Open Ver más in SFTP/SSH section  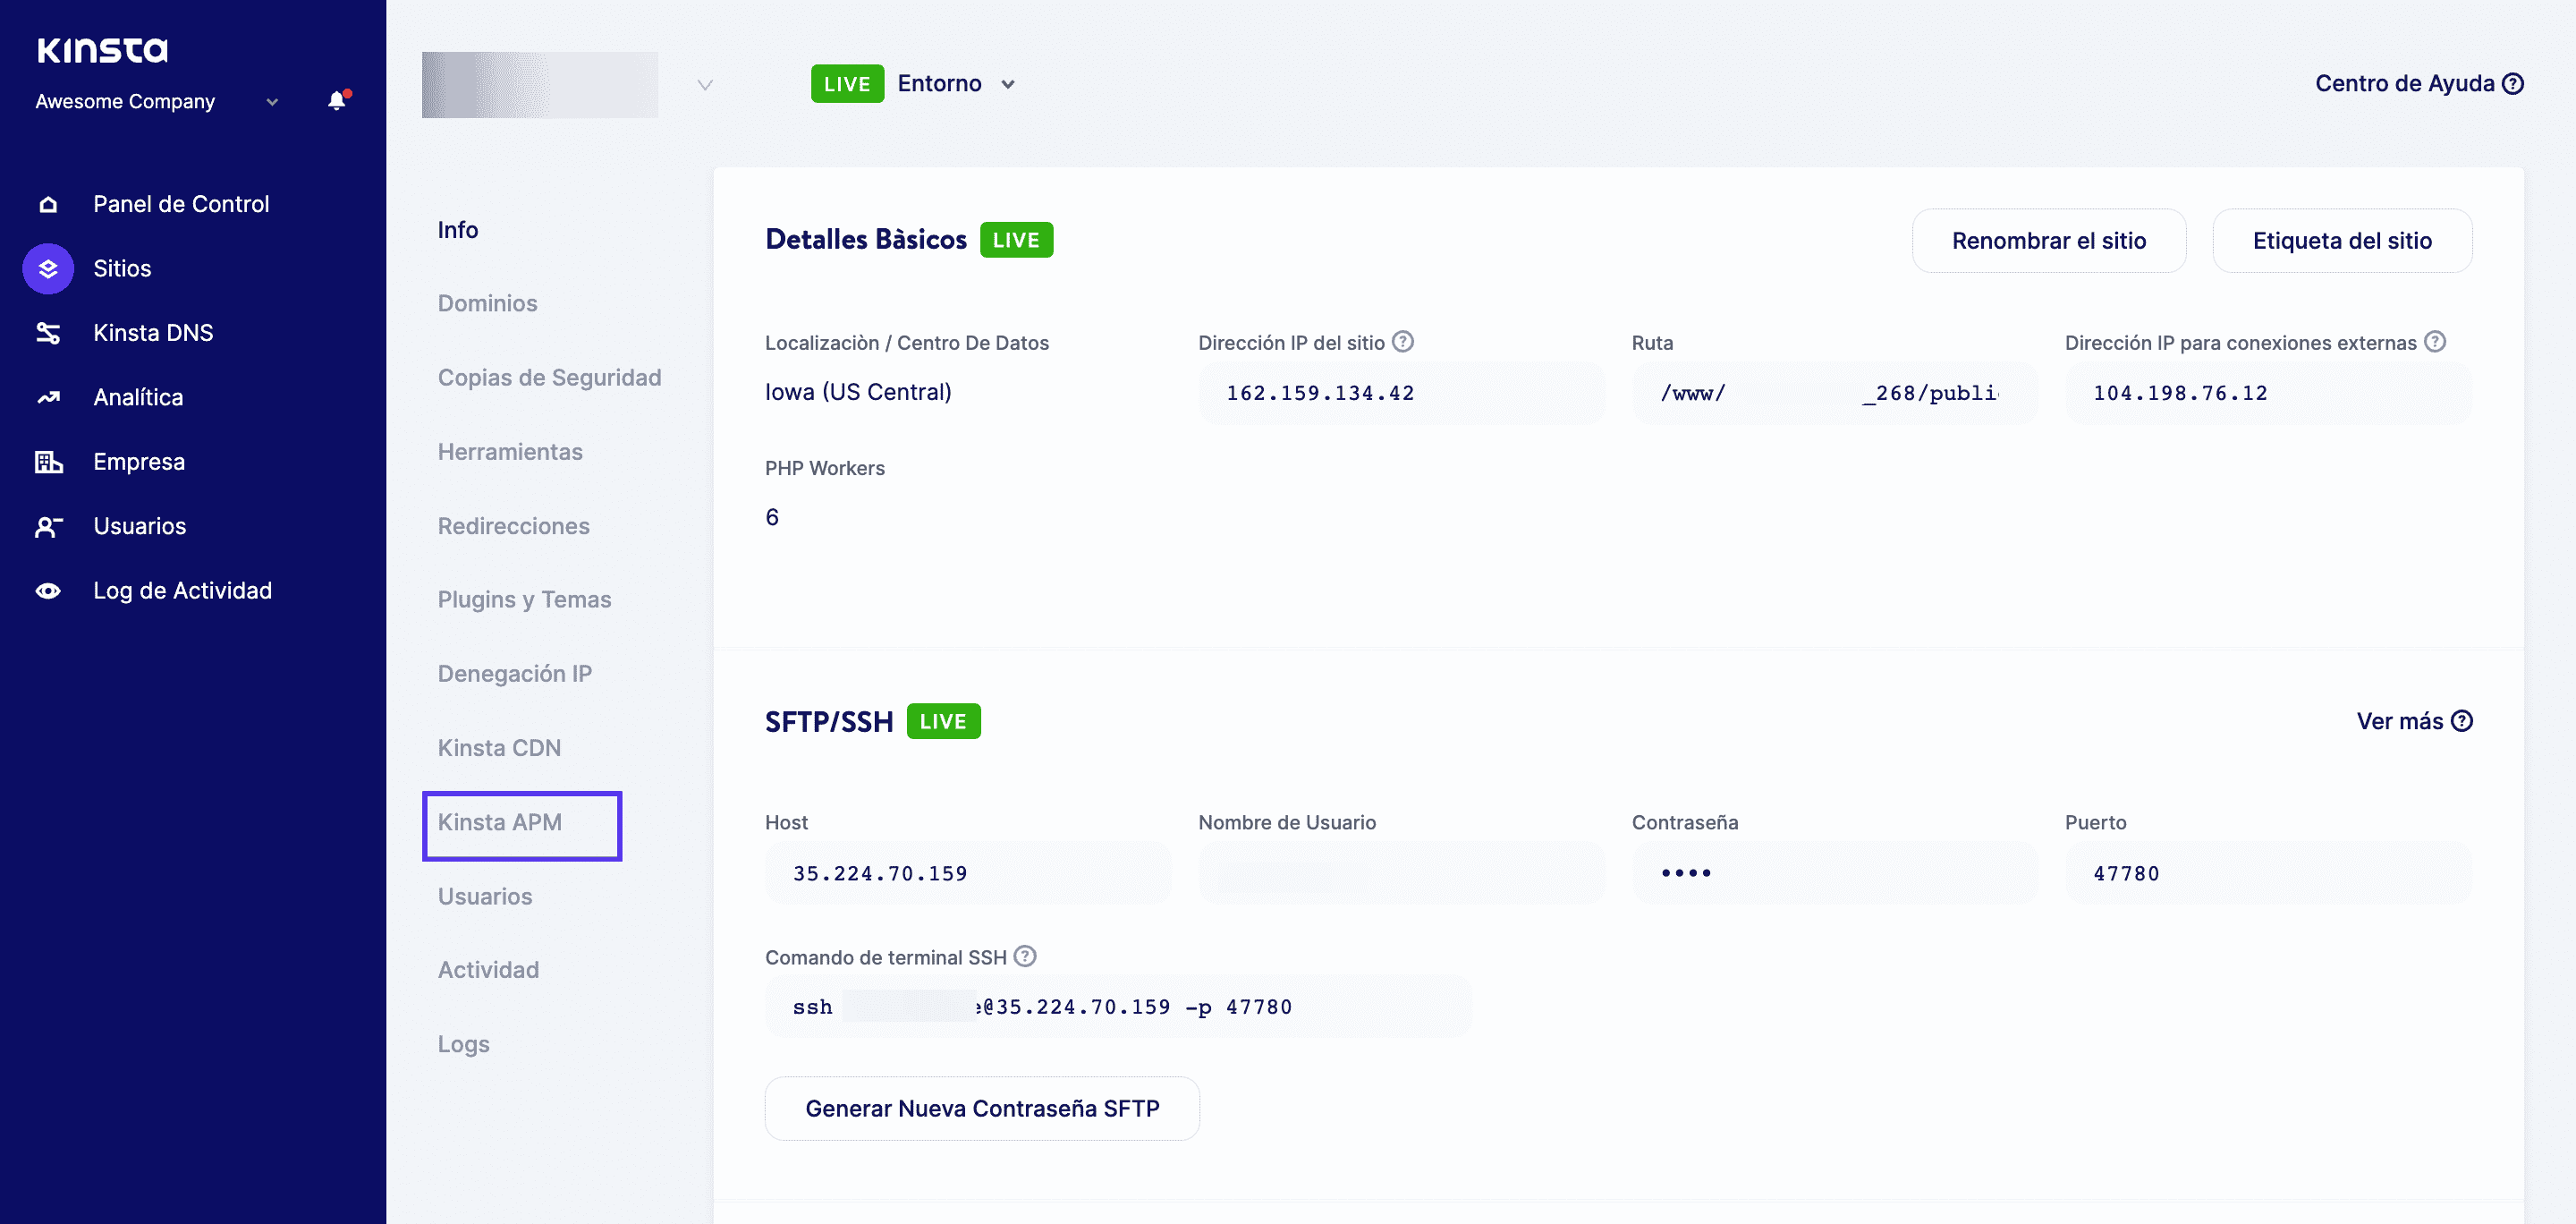pos(2401,721)
